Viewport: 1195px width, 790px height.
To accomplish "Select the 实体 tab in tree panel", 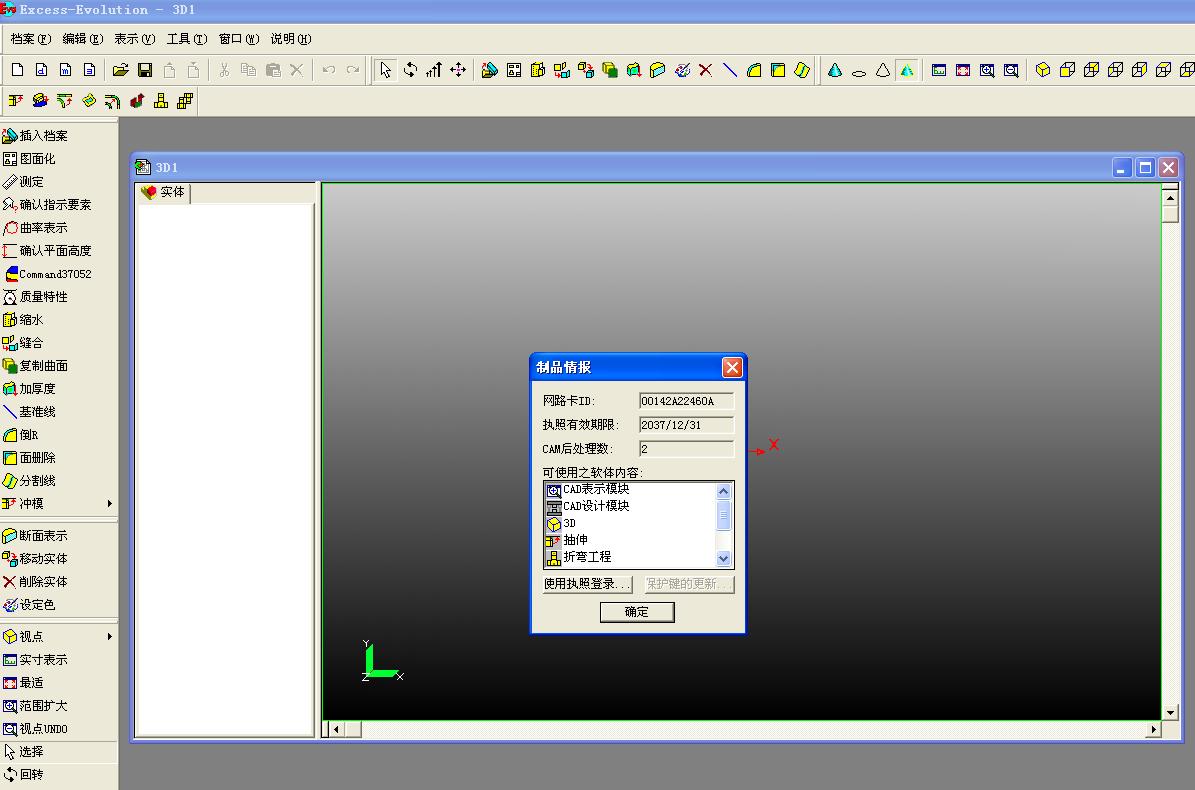I will pyautogui.click(x=164, y=192).
